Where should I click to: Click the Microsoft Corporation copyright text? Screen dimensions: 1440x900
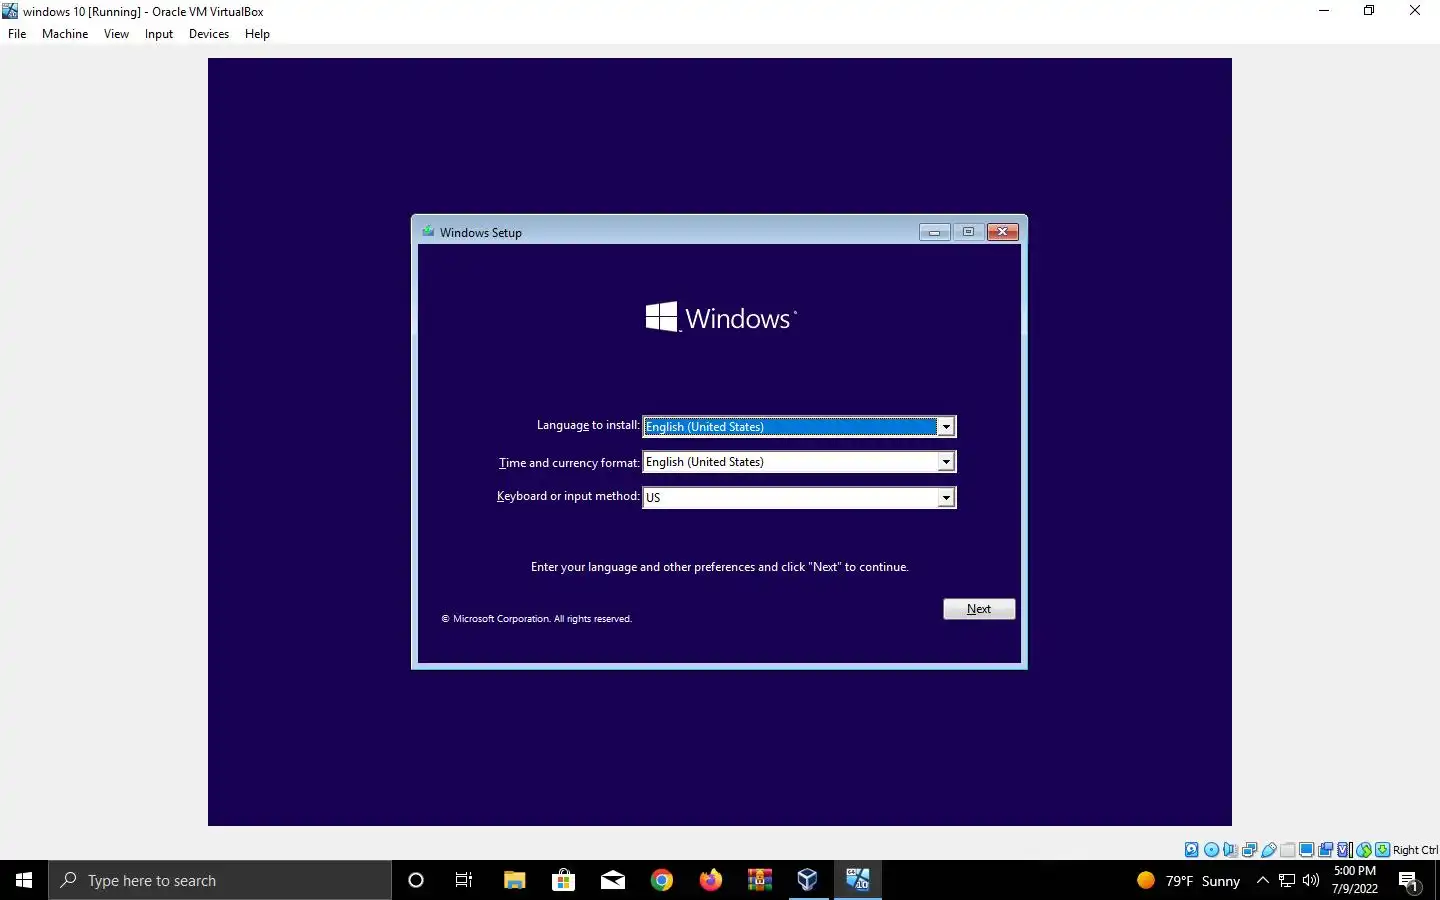[x=537, y=619]
